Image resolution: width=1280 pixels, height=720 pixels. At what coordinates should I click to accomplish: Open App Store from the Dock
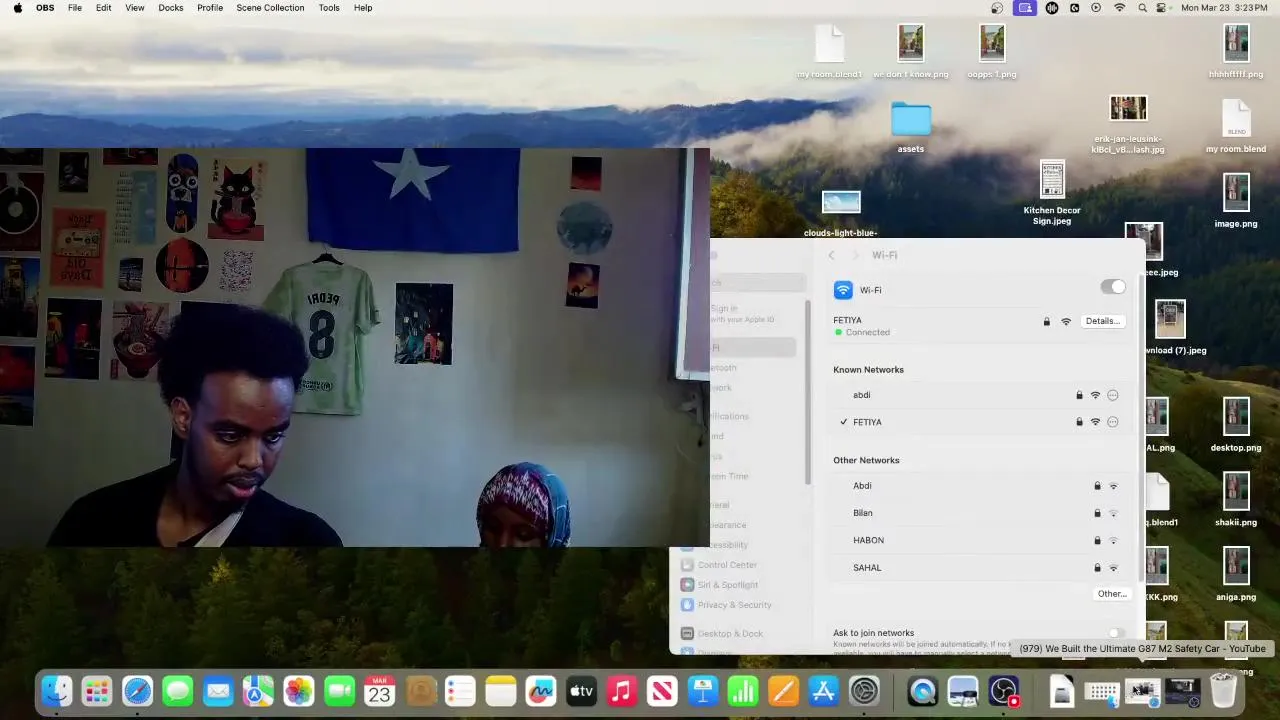824,691
